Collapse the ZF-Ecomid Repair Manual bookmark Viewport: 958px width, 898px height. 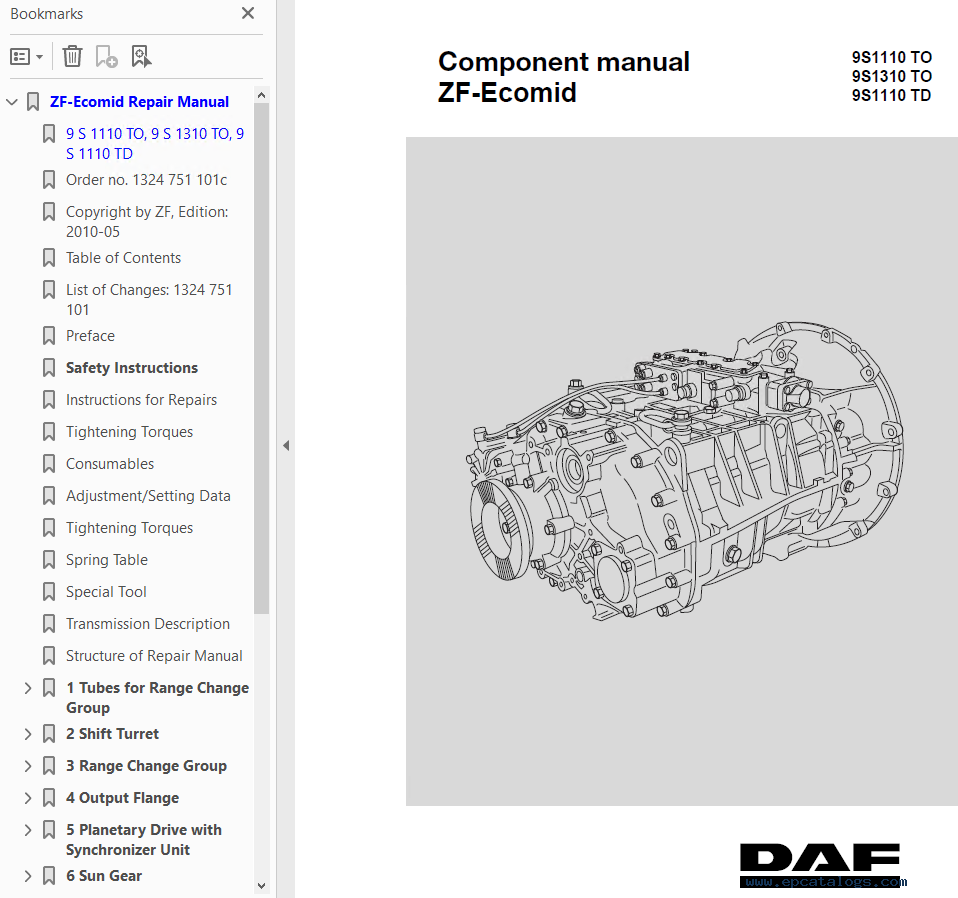[12, 102]
